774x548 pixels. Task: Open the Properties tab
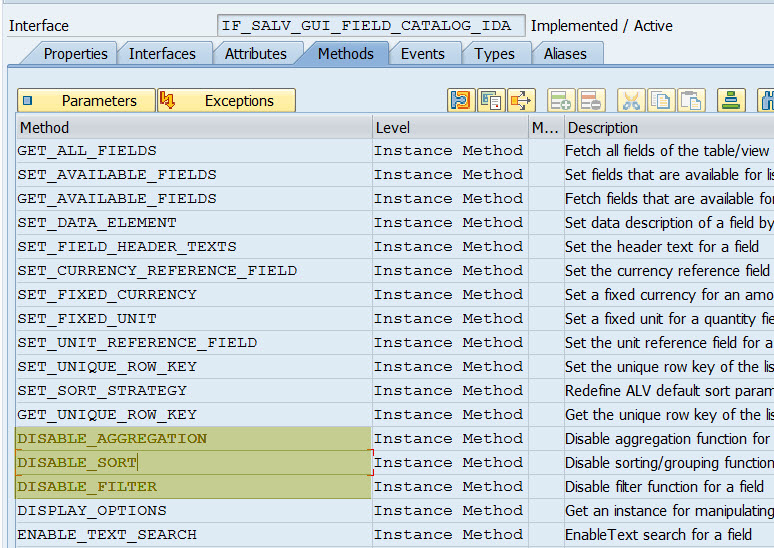[x=75, y=53]
